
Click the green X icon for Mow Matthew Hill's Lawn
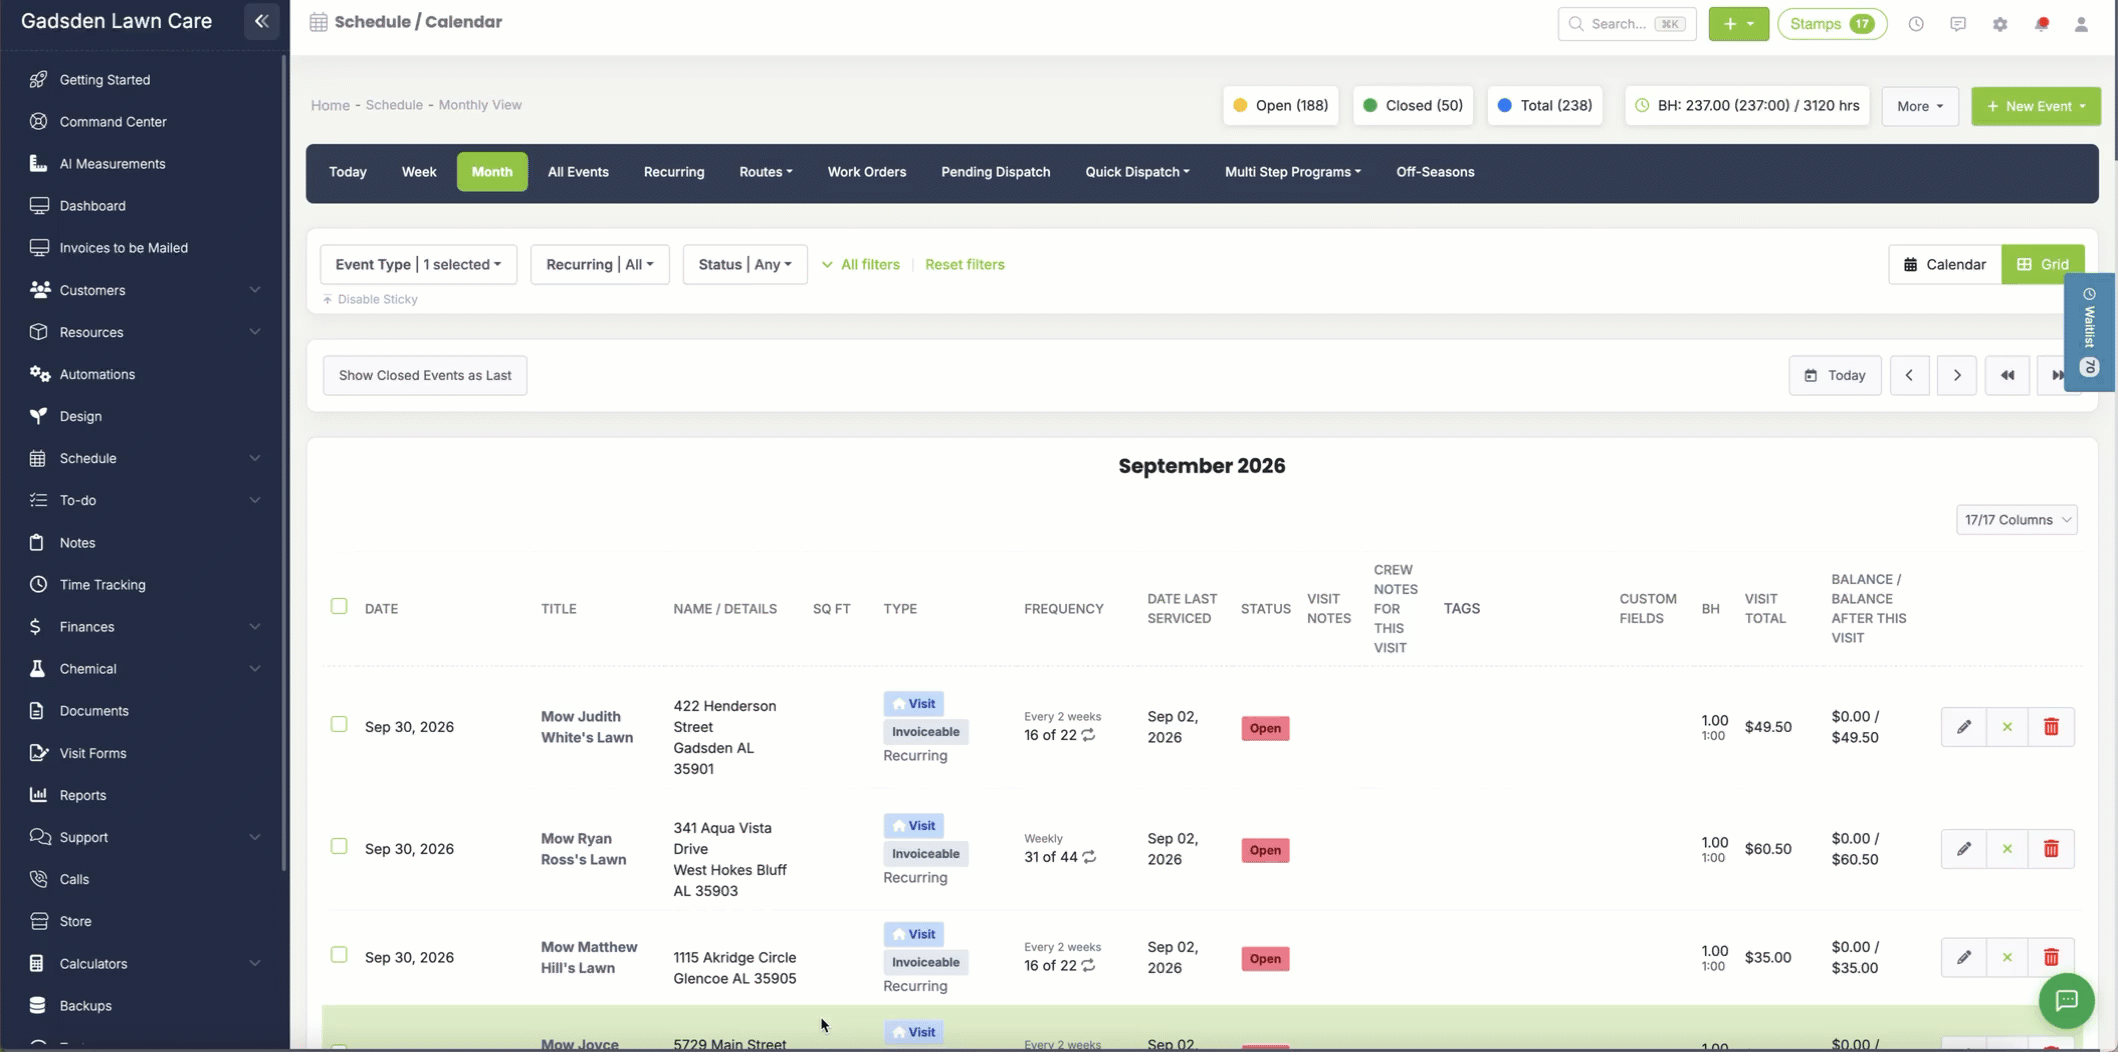tap(2007, 958)
